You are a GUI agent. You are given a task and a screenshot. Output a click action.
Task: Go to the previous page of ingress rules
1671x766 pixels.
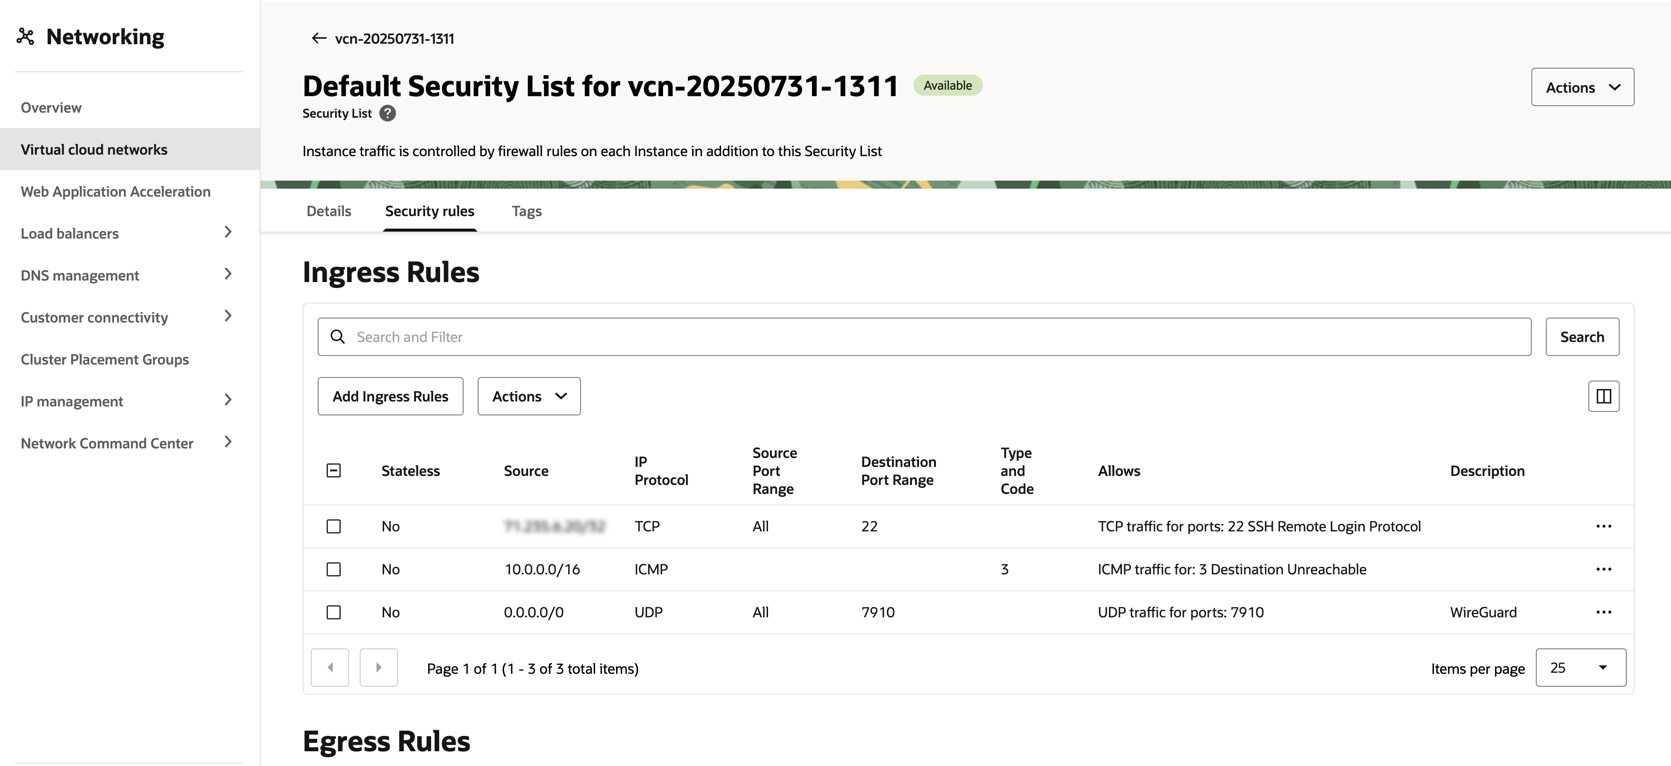pyautogui.click(x=330, y=667)
